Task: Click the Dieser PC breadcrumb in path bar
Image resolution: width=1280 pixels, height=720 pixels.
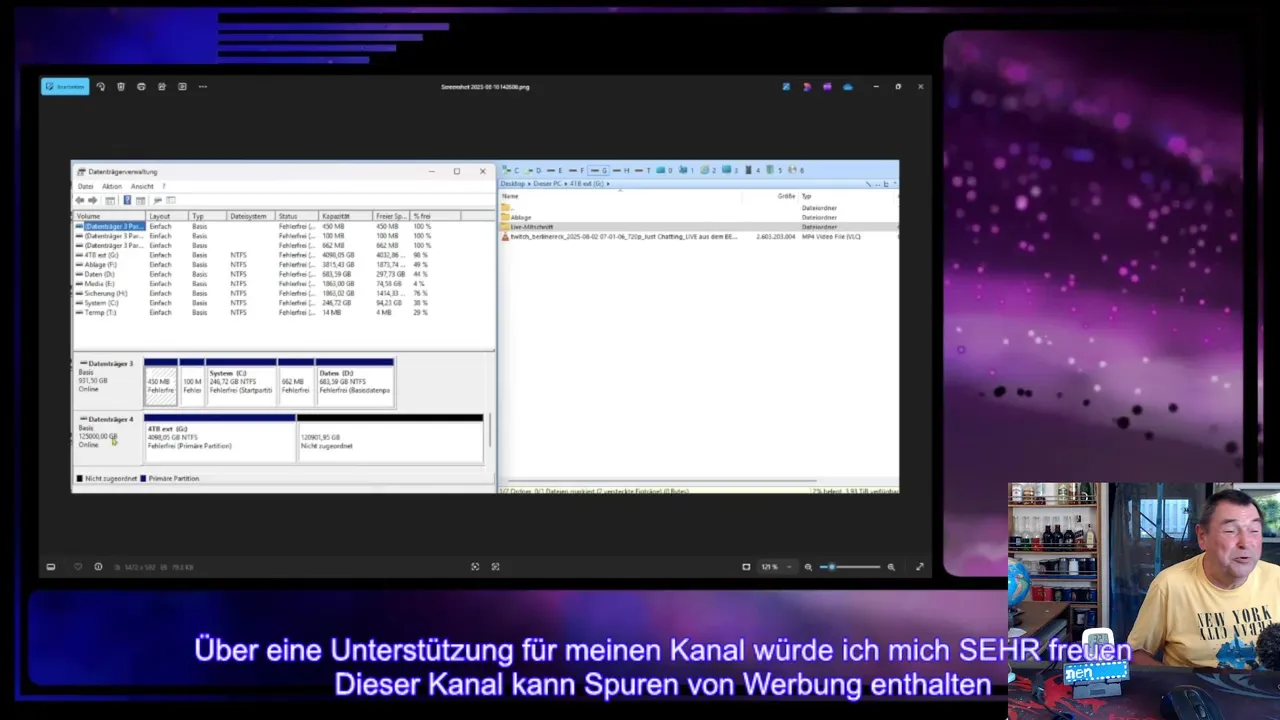Action: tap(548, 184)
